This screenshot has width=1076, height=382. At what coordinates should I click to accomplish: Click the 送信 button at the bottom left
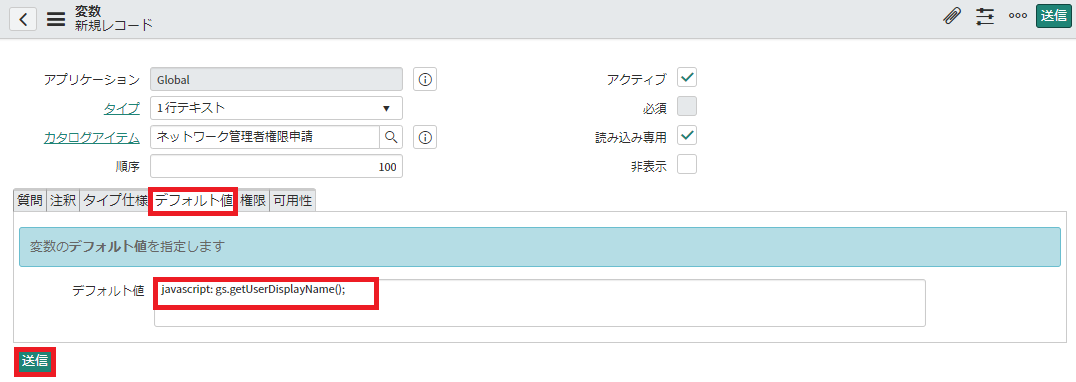[35, 361]
